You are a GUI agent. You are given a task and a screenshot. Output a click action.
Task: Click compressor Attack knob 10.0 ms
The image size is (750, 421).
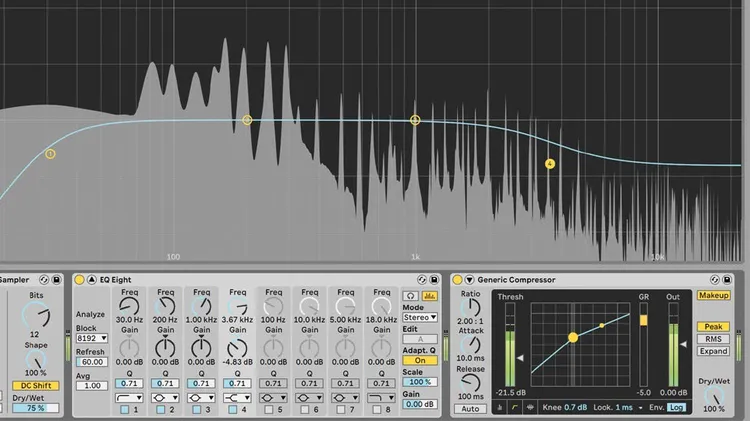click(471, 344)
